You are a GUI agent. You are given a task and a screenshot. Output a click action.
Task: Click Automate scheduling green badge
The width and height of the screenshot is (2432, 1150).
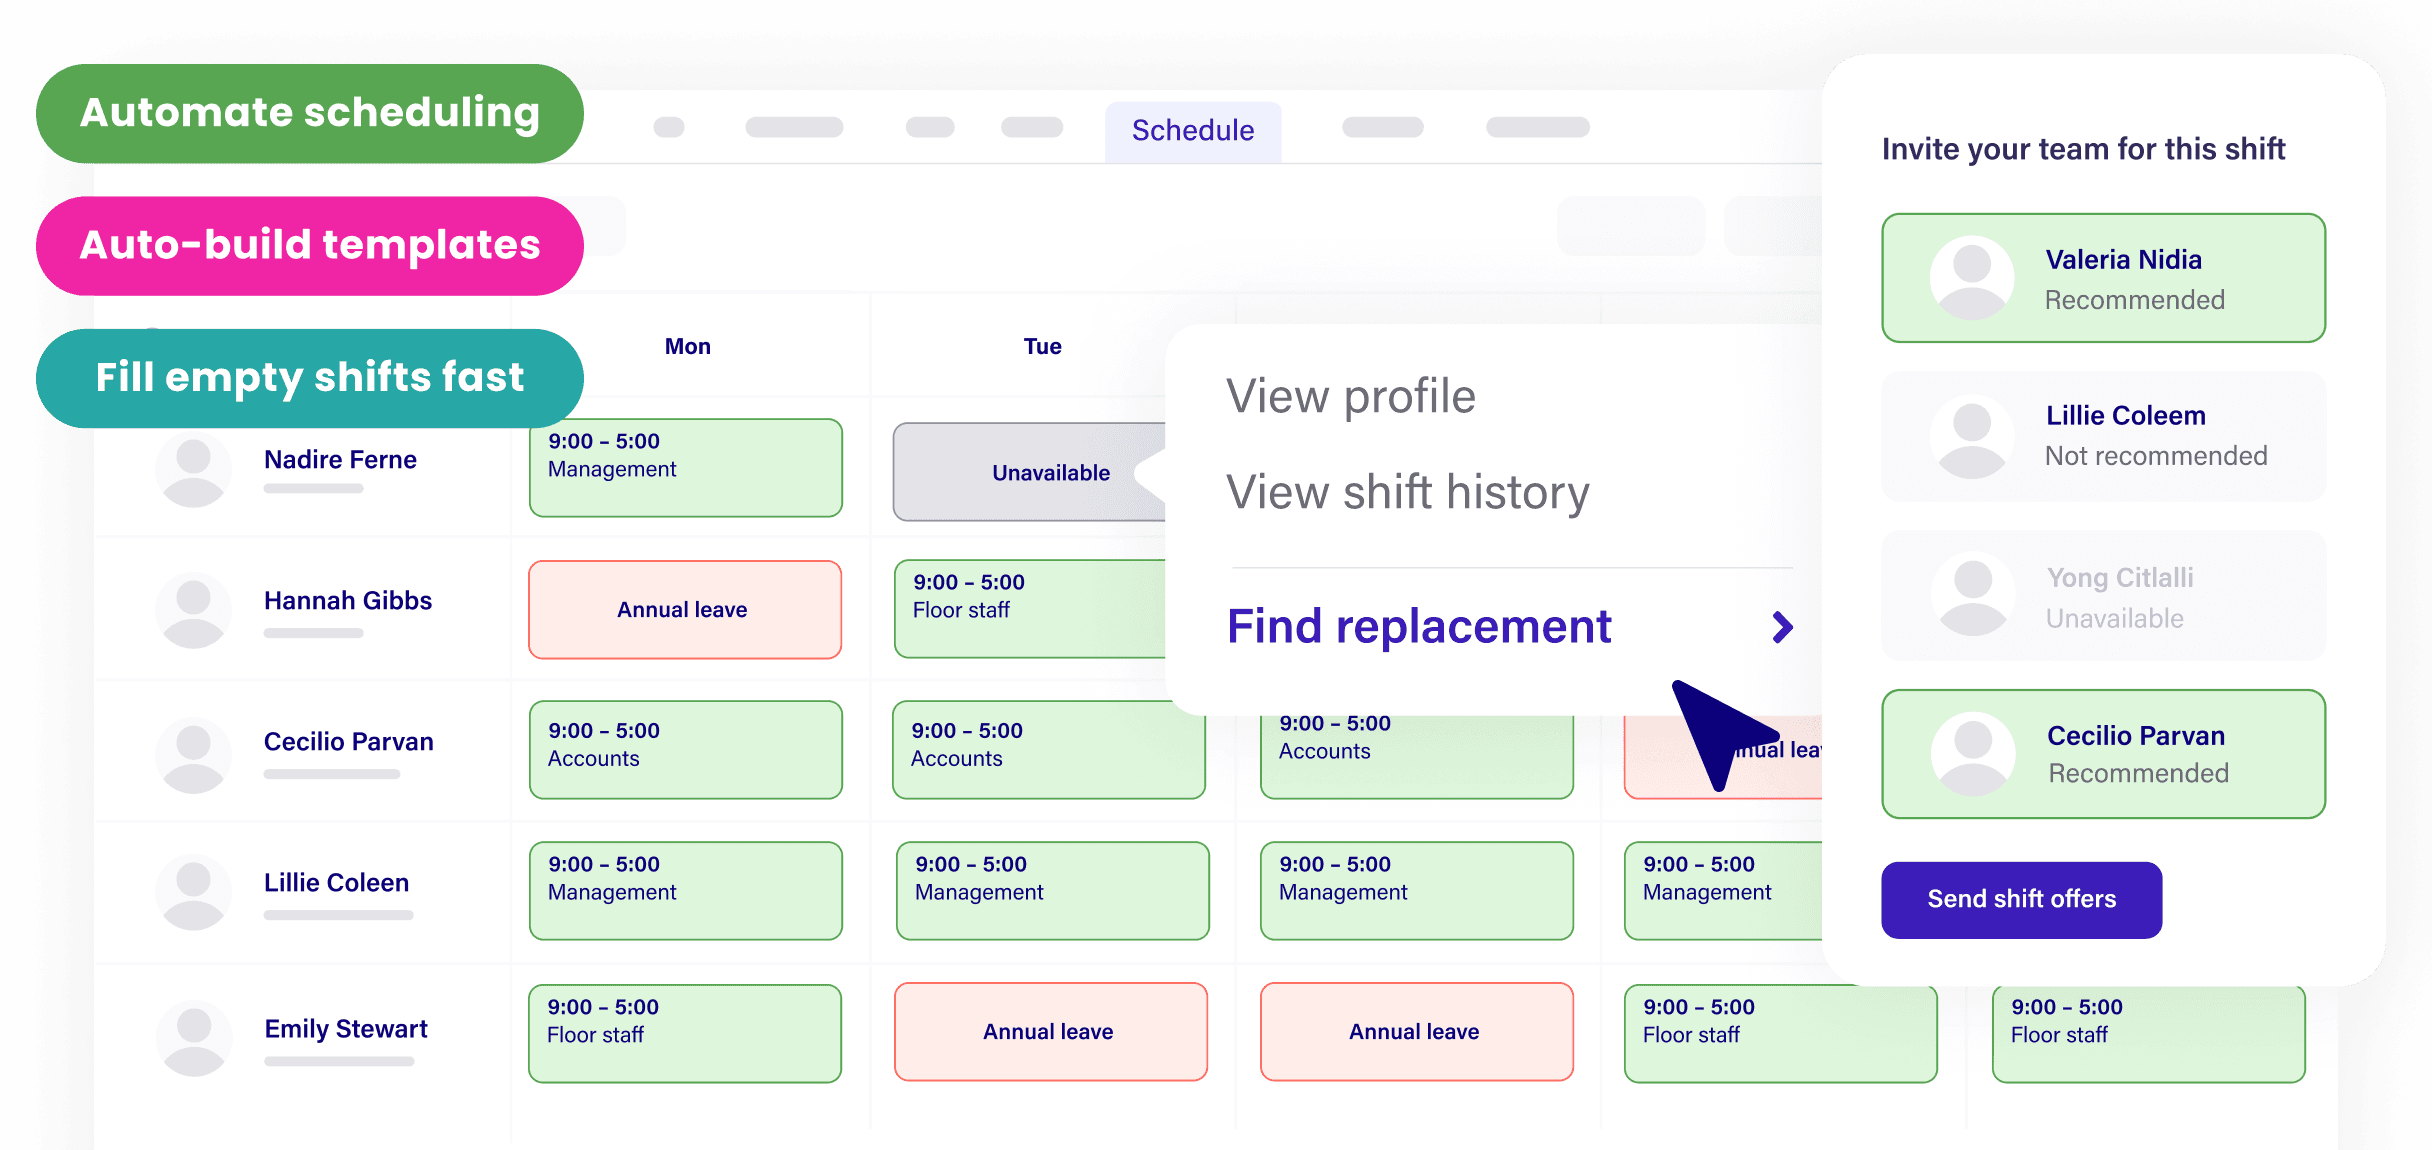[309, 114]
